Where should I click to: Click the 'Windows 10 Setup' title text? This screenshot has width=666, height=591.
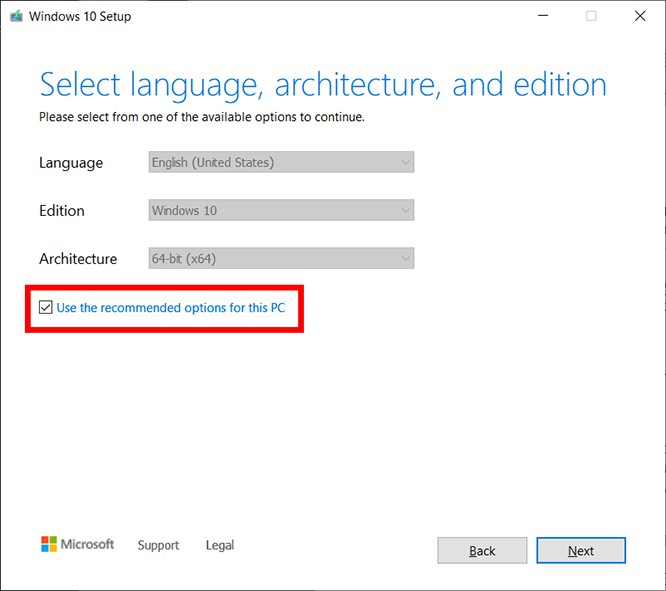pos(80,16)
